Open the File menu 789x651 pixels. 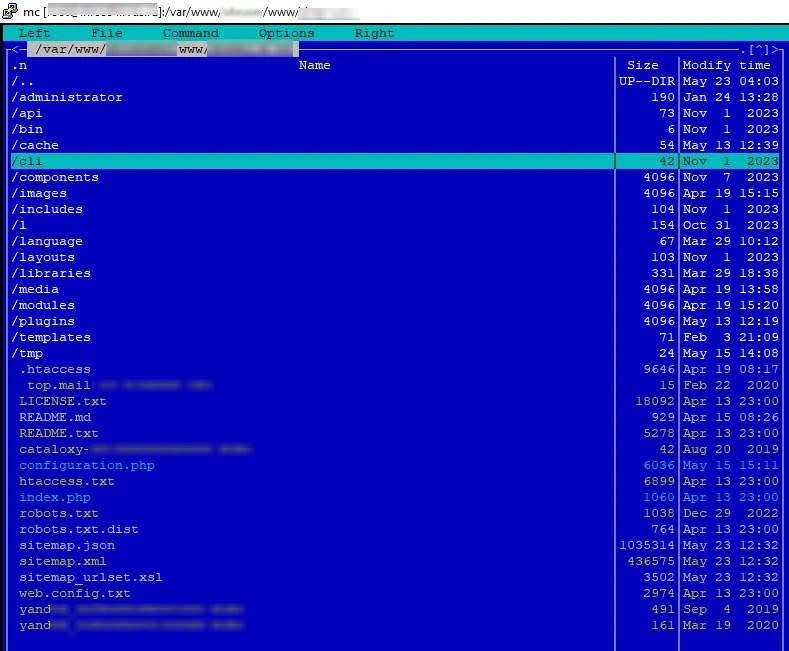pyautogui.click(x=107, y=33)
